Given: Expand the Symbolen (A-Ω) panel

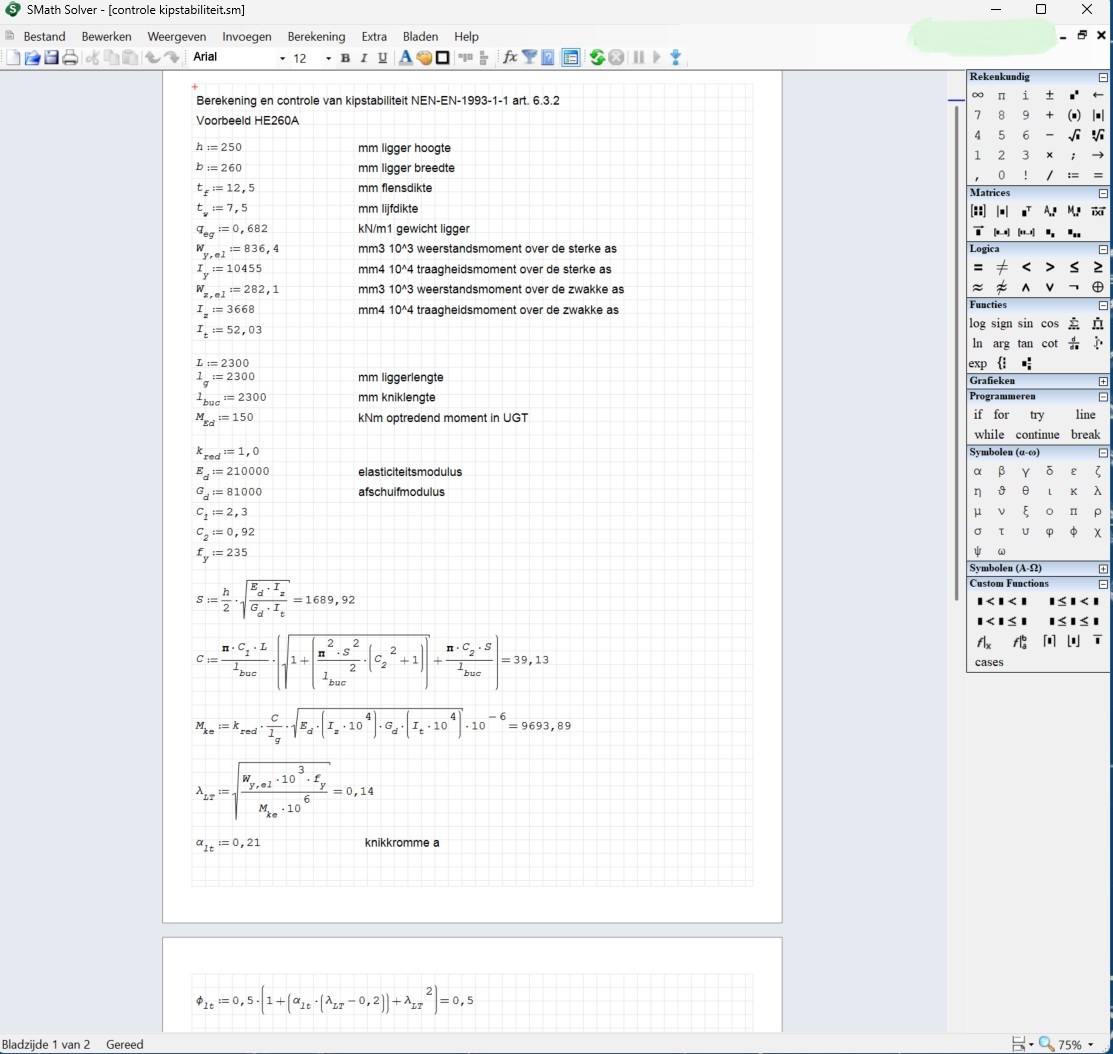Looking at the screenshot, I should coord(1103,569).
